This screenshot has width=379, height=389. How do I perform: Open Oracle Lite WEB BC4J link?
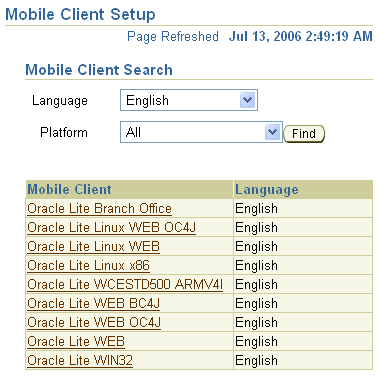(x=94, y=304)
